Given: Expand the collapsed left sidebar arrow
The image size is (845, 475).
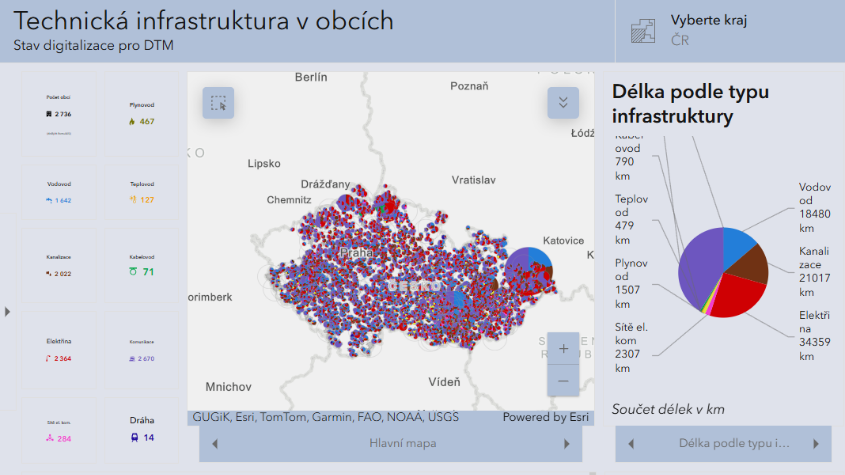Looking at the screenshot, I should [x=8, y=312].
